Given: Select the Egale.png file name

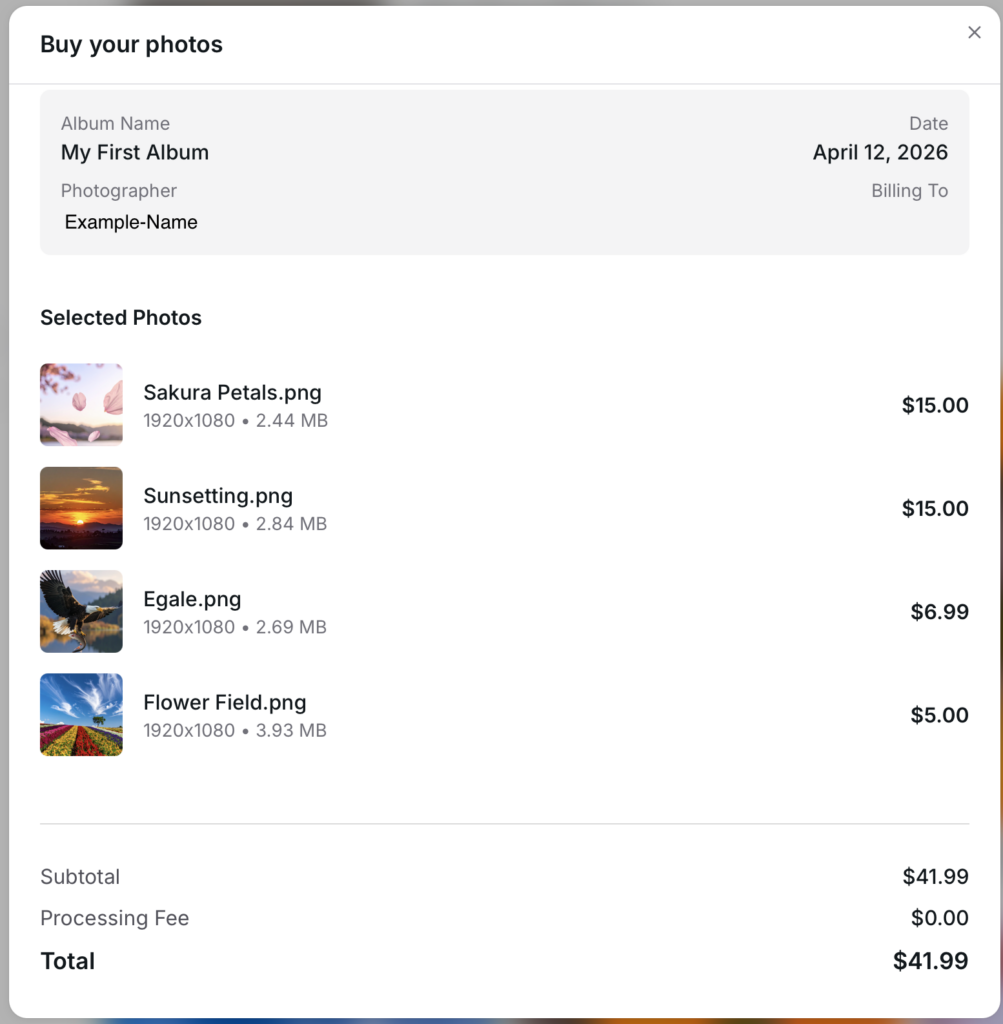Looking at the screenshot, I should 192,599.
